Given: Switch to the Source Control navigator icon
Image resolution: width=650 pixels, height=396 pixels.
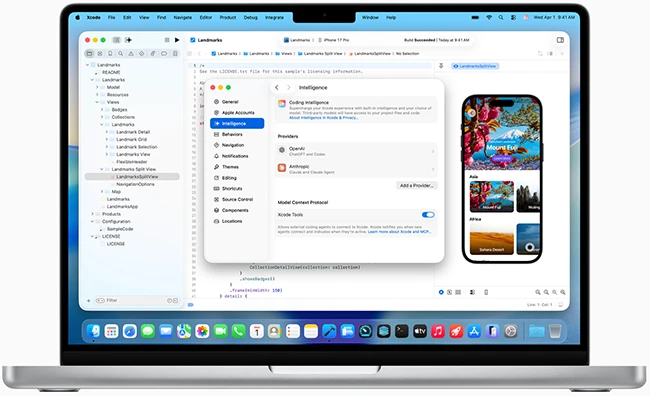Looking at the screenshot, I should (100, 53).
